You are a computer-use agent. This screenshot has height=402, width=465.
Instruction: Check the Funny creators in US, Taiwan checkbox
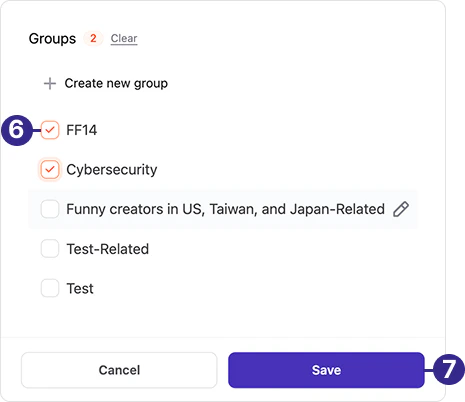50,209
